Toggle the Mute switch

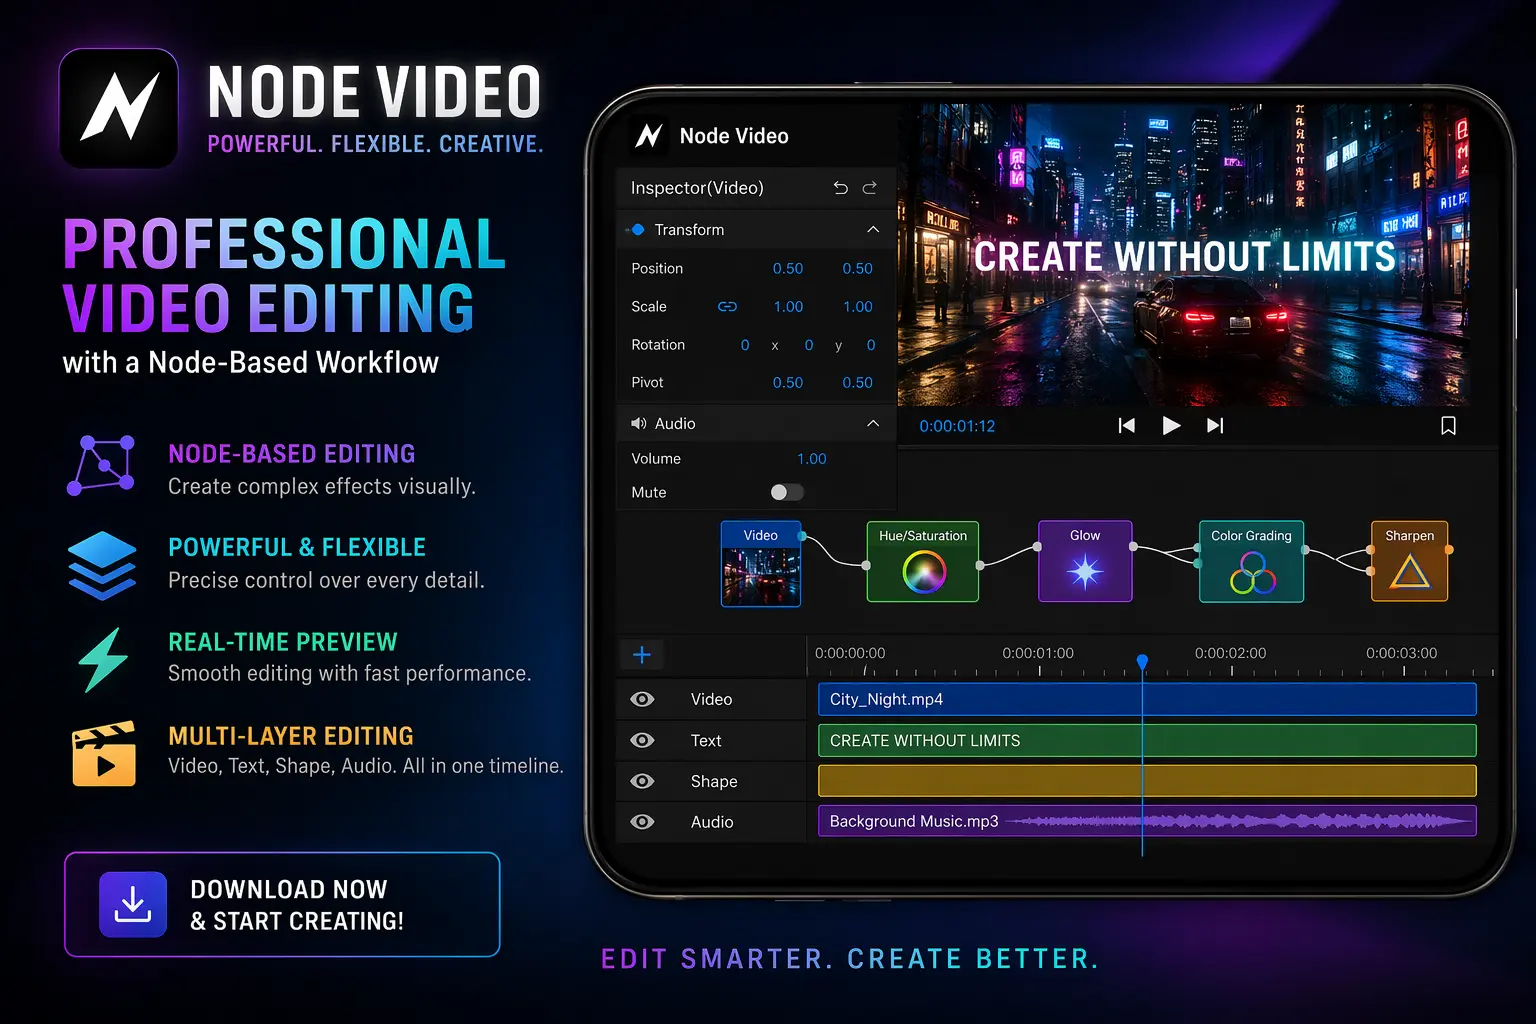787,492
